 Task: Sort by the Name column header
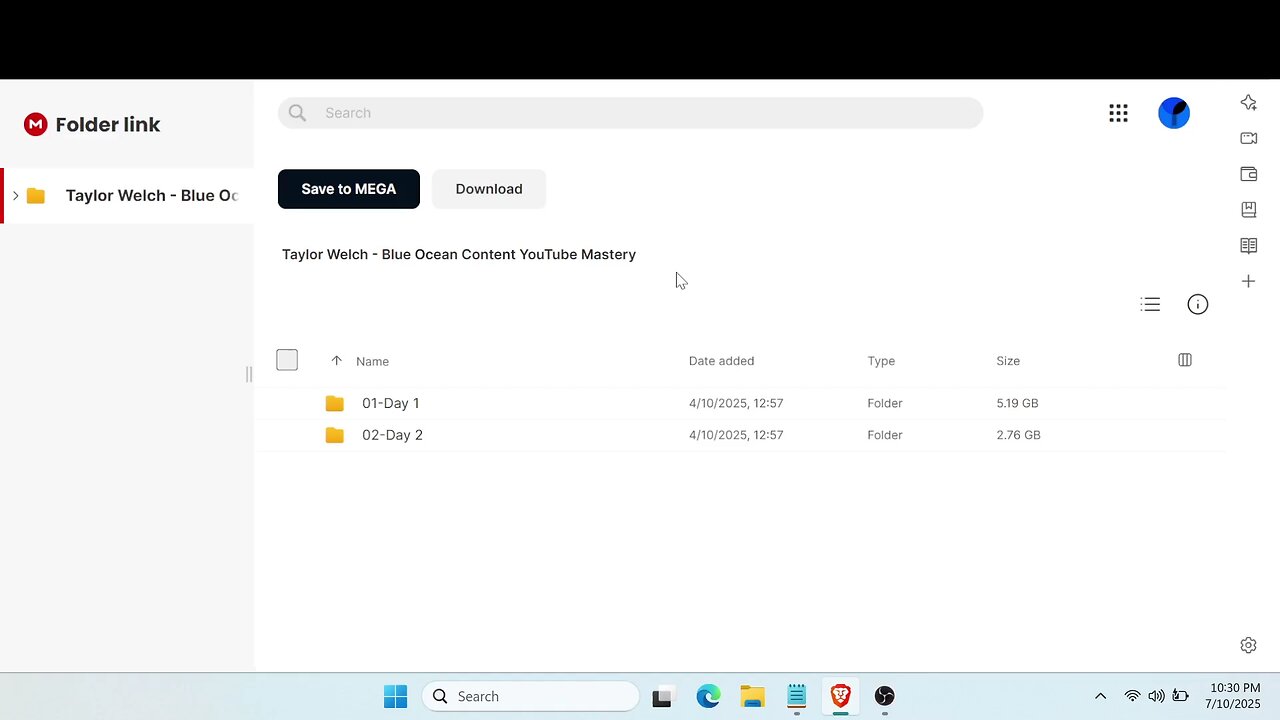pos(372,361)
